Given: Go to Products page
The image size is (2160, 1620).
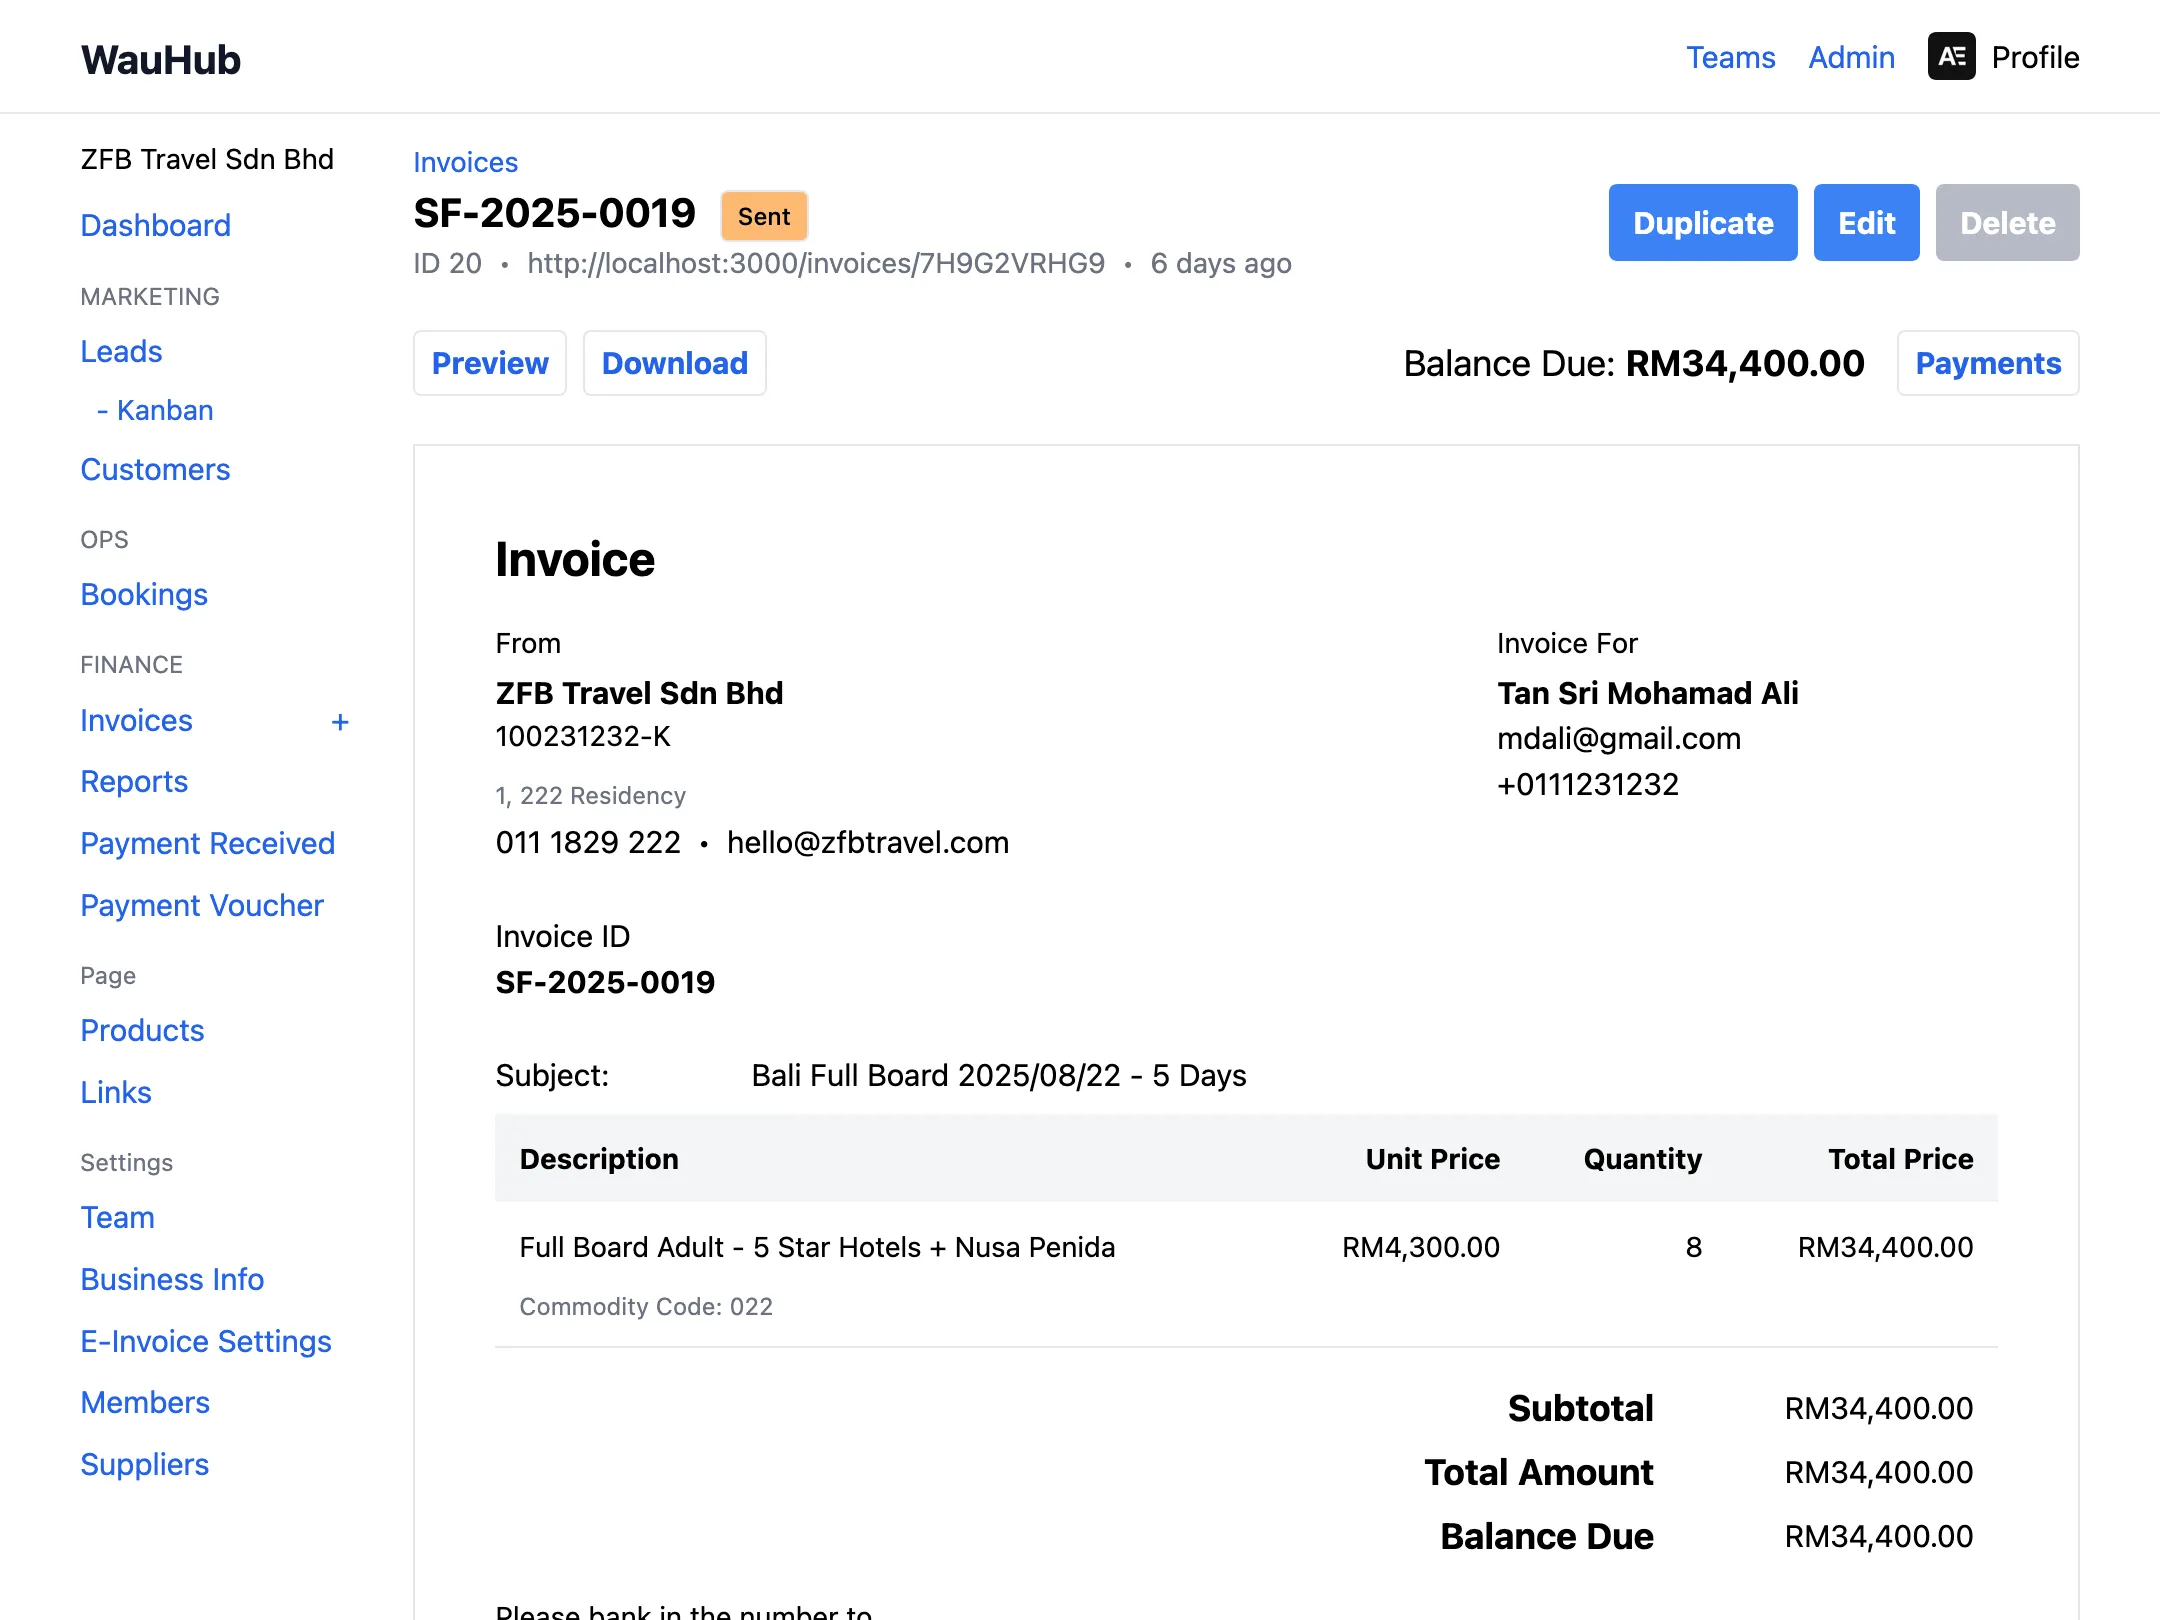Looking at the screenshot, I should [142, 1030].
